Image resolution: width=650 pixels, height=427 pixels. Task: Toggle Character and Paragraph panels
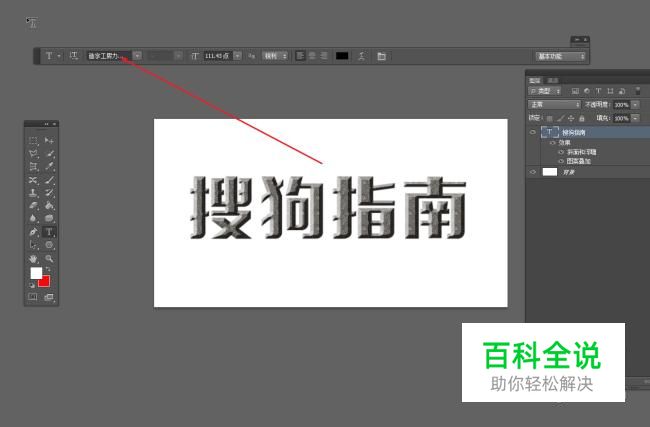pyautogui.click(x=381, y=56)
